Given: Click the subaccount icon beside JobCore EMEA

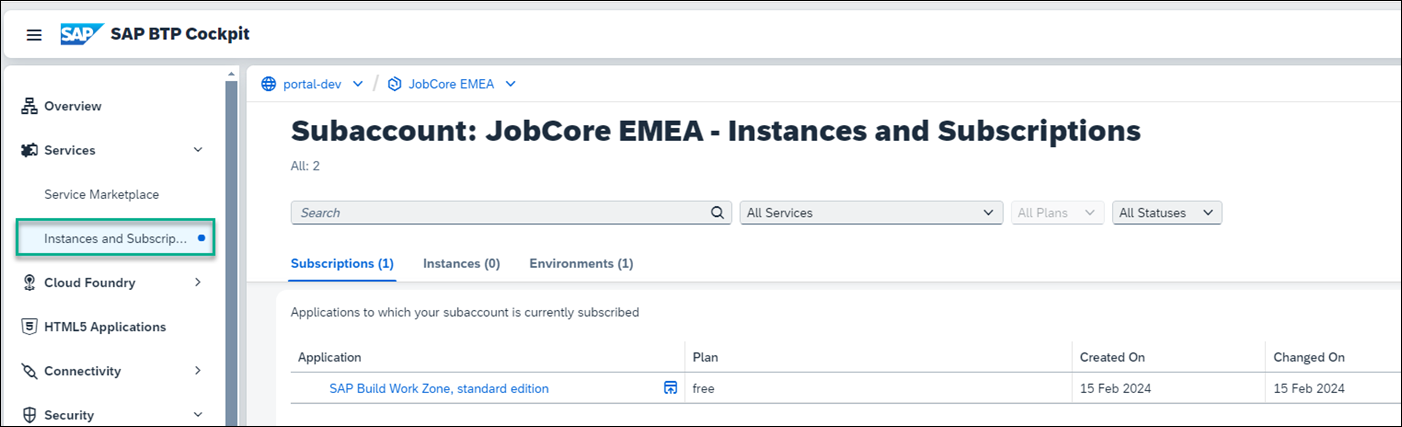Looking at the screenshot, I should click(394, 84).
